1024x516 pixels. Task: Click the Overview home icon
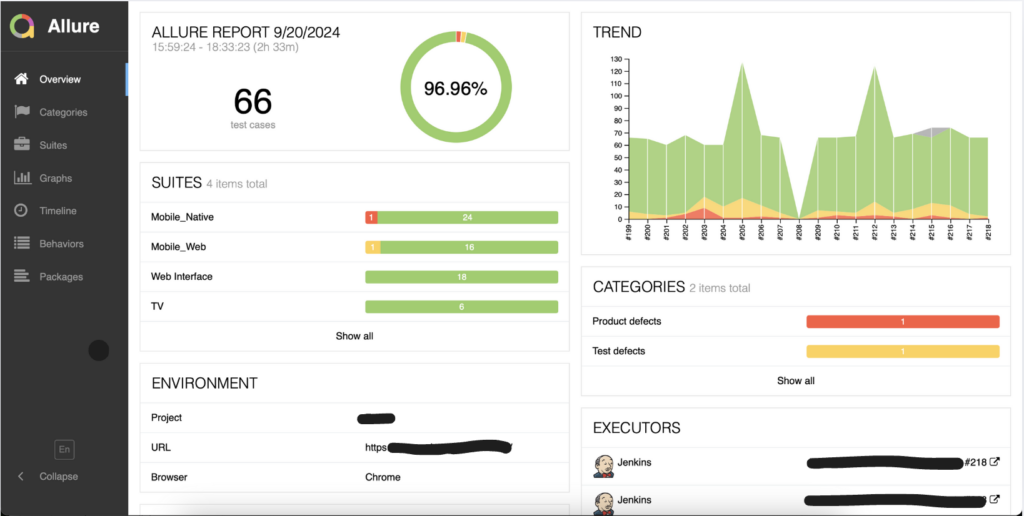pos(21,79)
